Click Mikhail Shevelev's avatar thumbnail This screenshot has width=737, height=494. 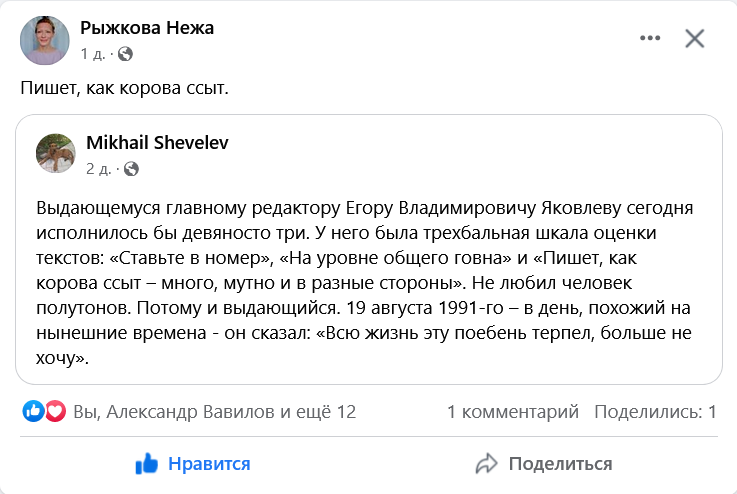(x=56, y=153)
